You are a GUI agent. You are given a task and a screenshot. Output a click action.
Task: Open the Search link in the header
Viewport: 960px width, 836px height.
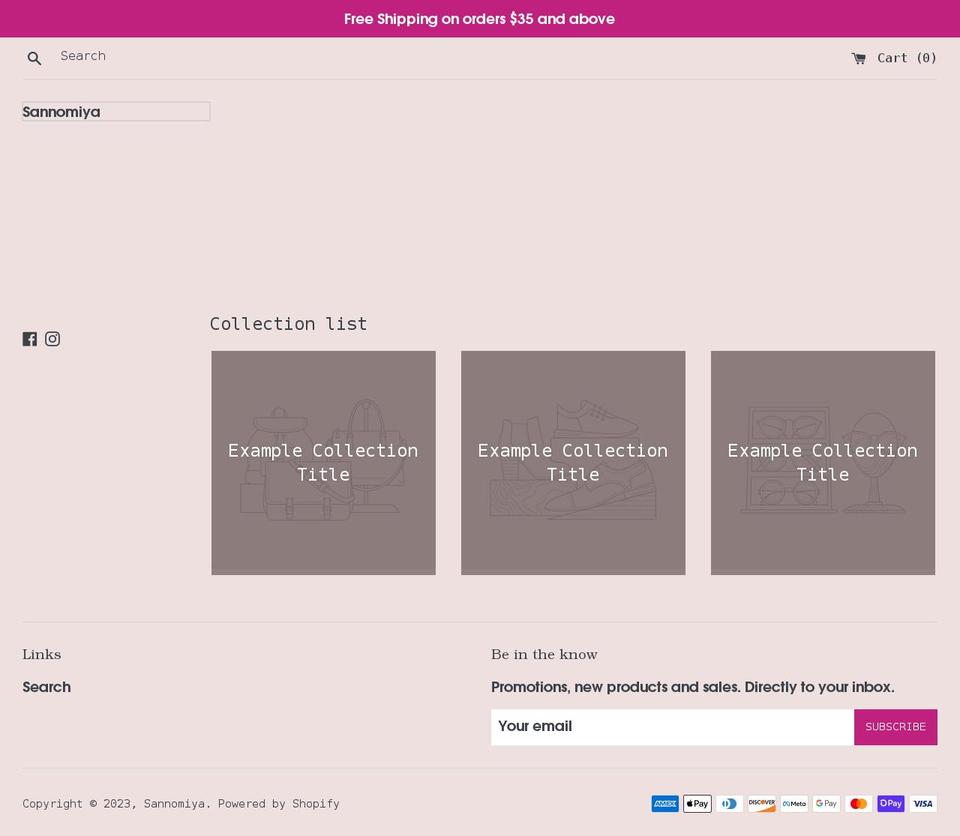click(83, 55)
